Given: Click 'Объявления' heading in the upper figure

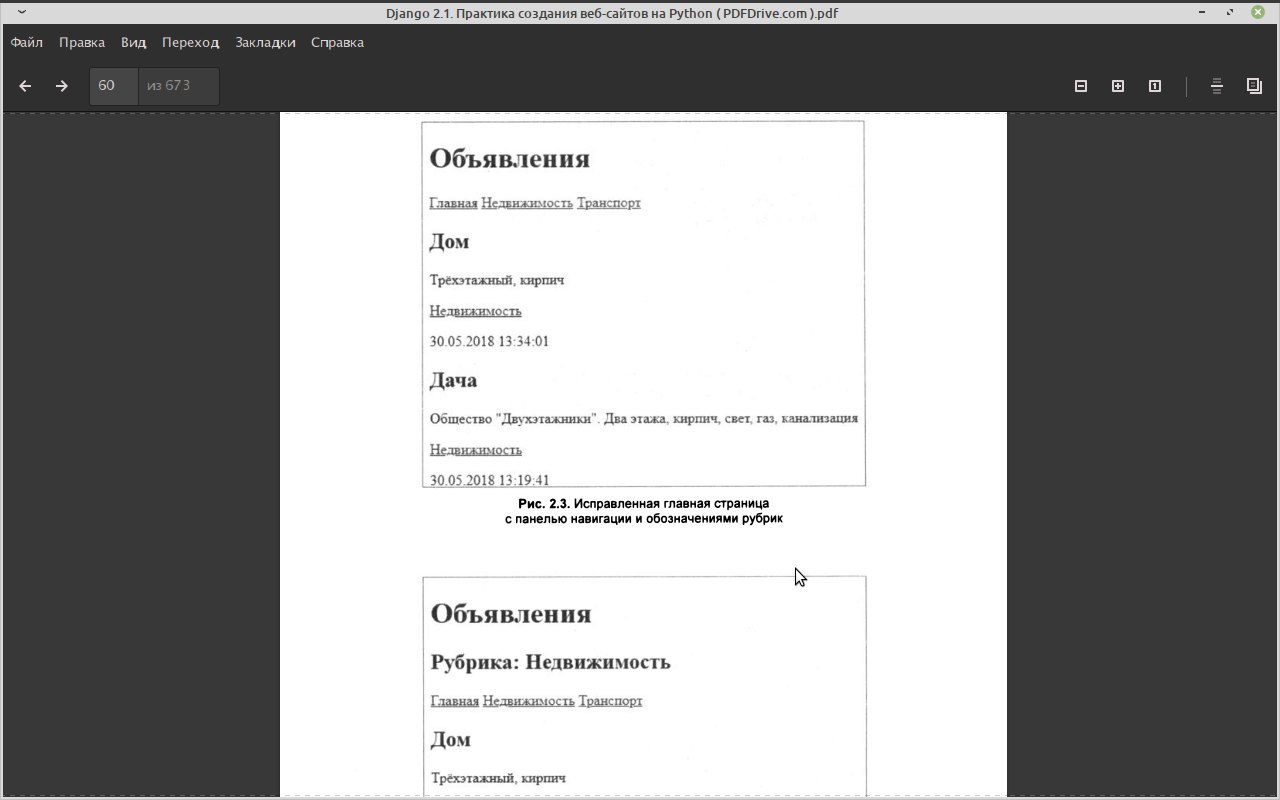Looking at the screenshot, I should (510, 159).
